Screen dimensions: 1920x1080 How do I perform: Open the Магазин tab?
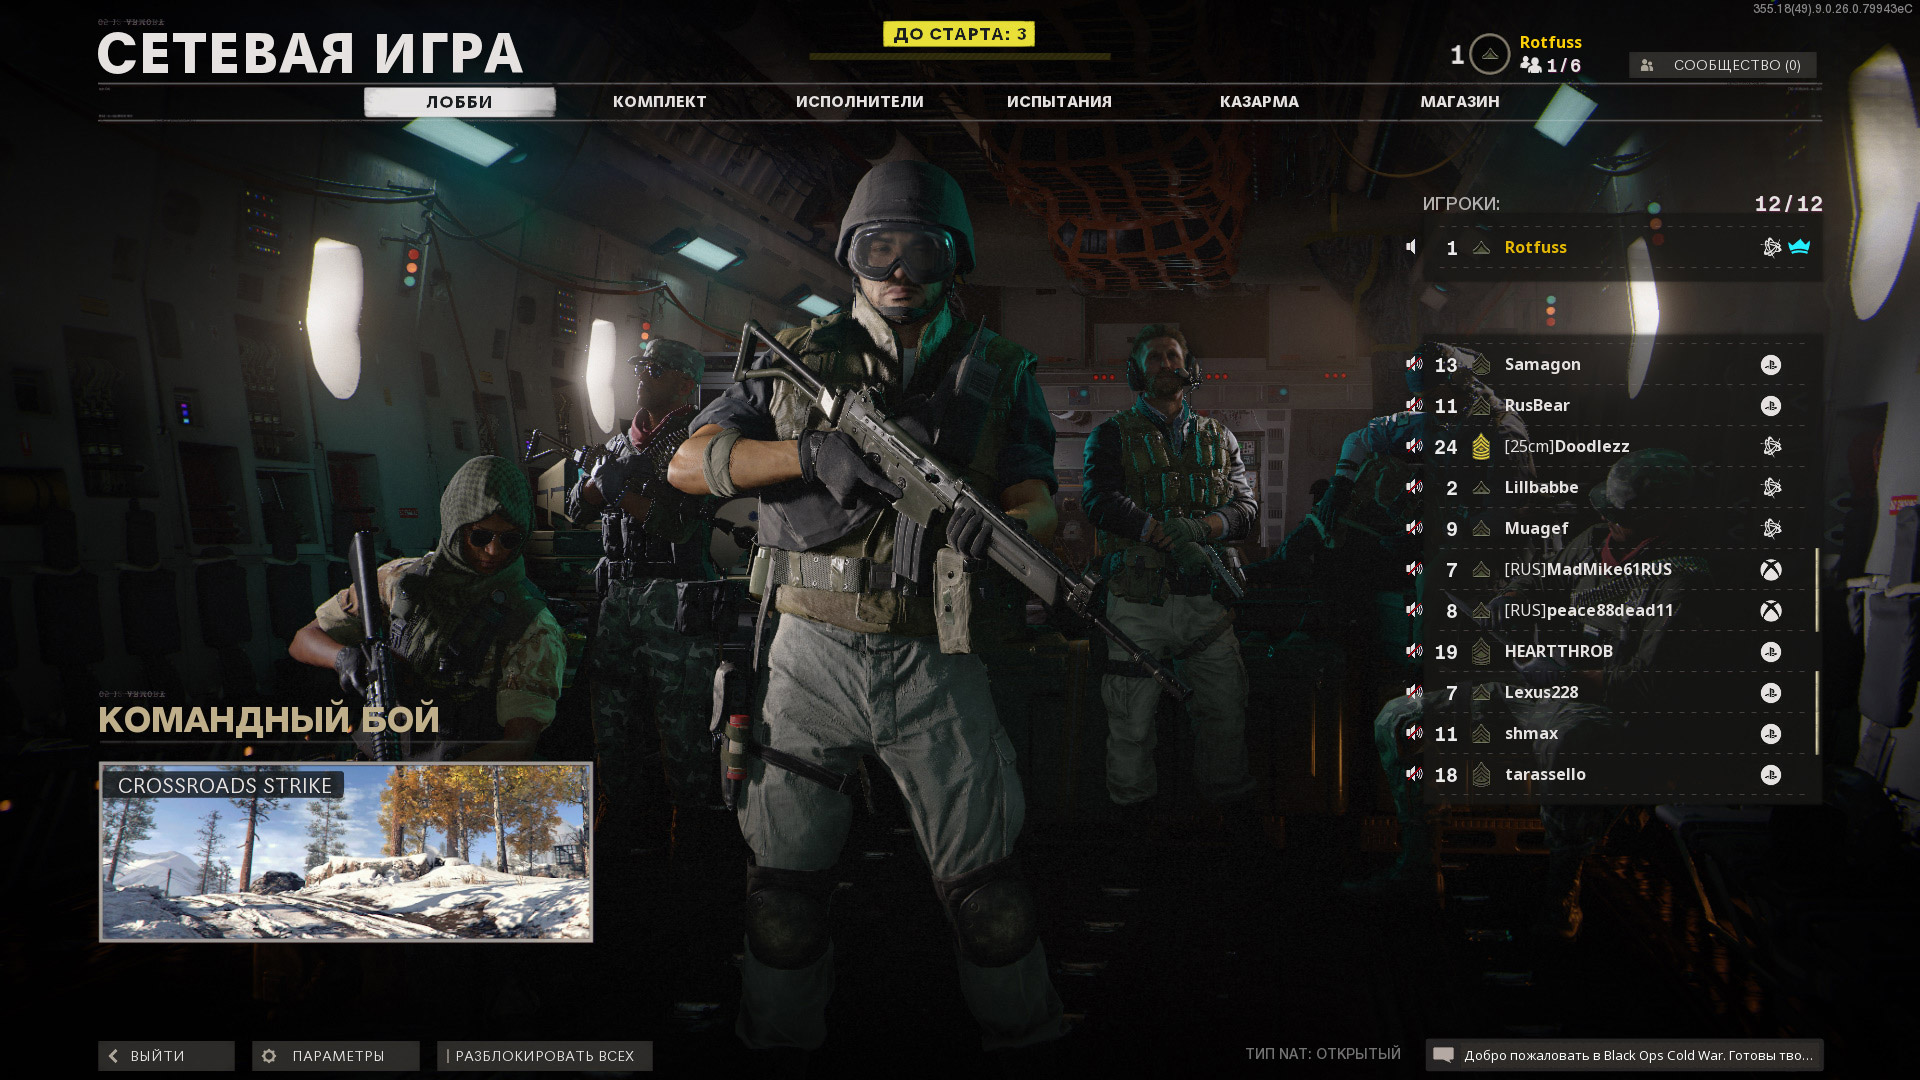click(x=1459, y=102)
